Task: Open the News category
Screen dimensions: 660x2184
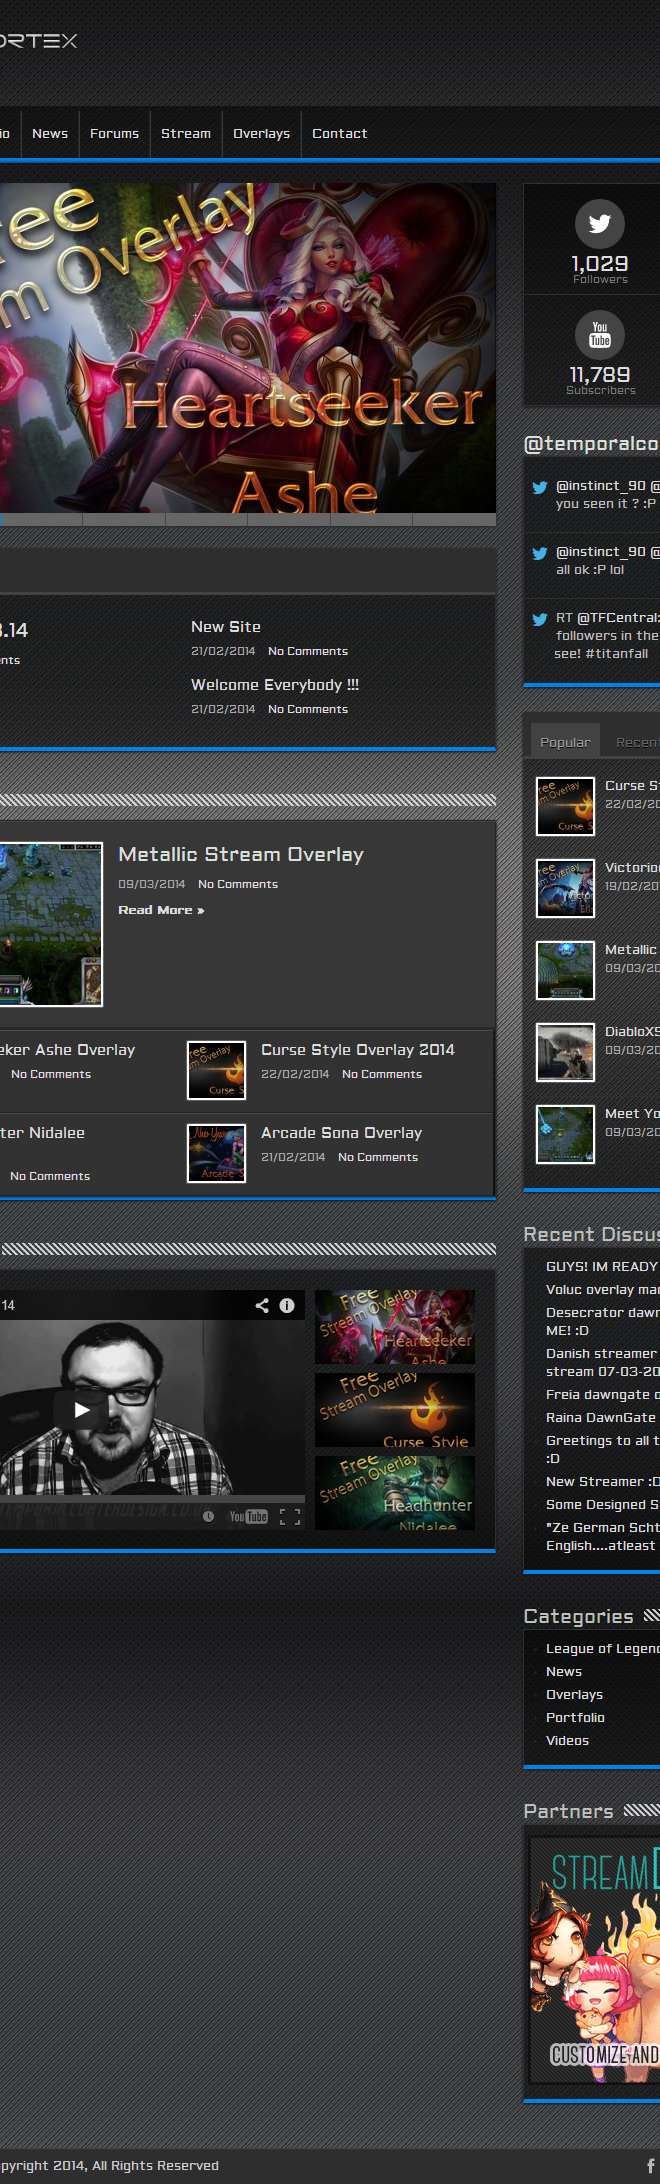Action: (x=564, y=1672)
